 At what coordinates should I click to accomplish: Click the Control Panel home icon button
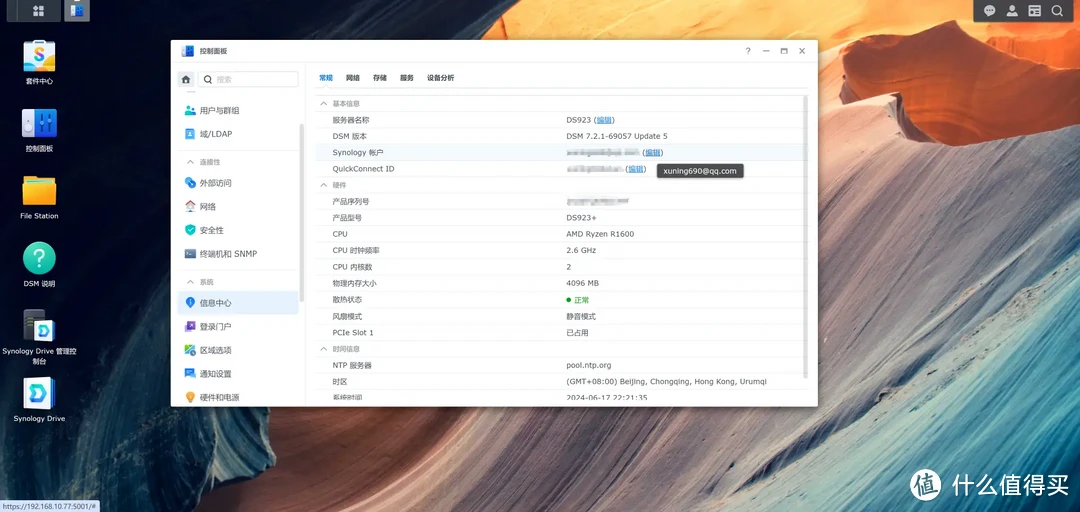point(186,79)
